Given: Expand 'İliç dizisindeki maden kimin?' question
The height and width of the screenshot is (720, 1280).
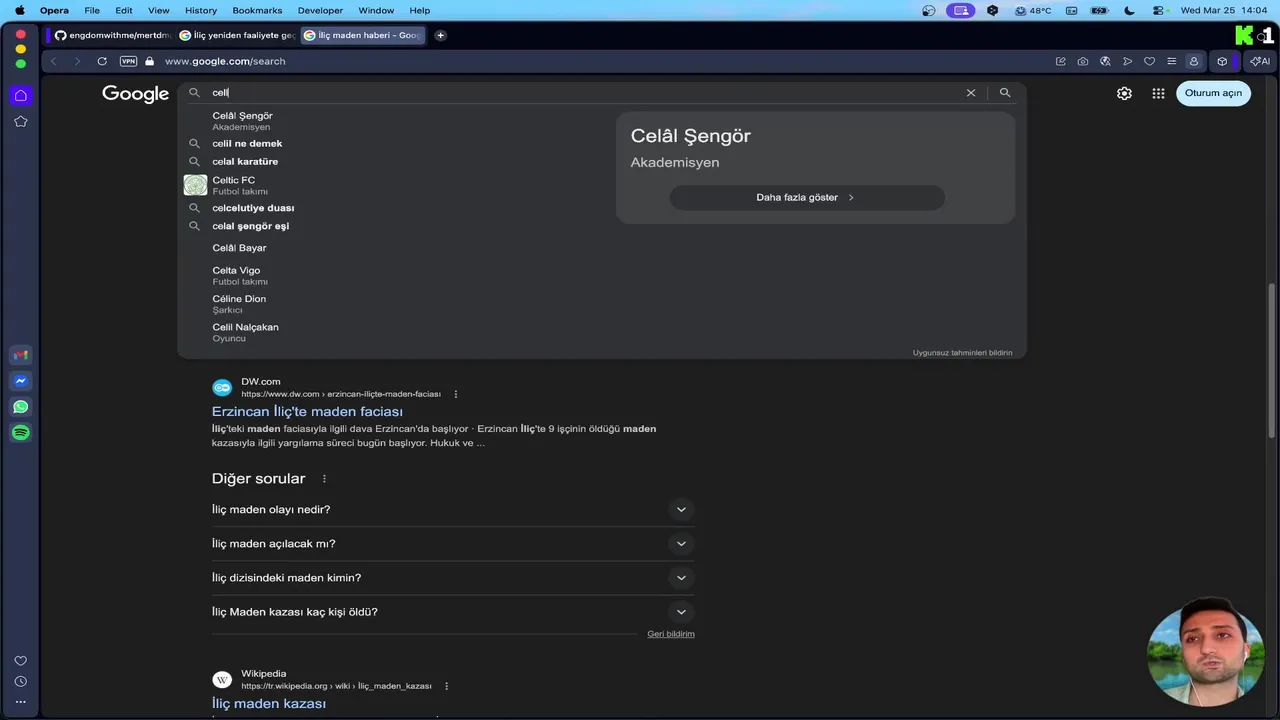Looking at the screenshot, I should (x=453, y=578).
